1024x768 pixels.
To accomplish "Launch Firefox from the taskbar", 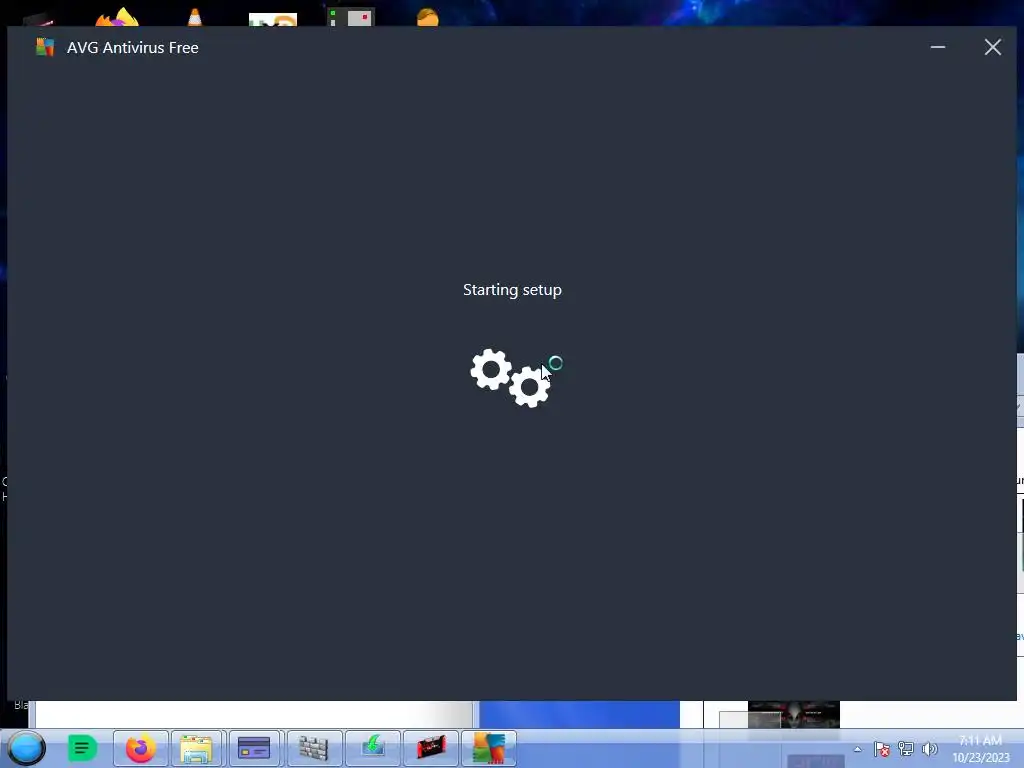I will tap(140, 748).
